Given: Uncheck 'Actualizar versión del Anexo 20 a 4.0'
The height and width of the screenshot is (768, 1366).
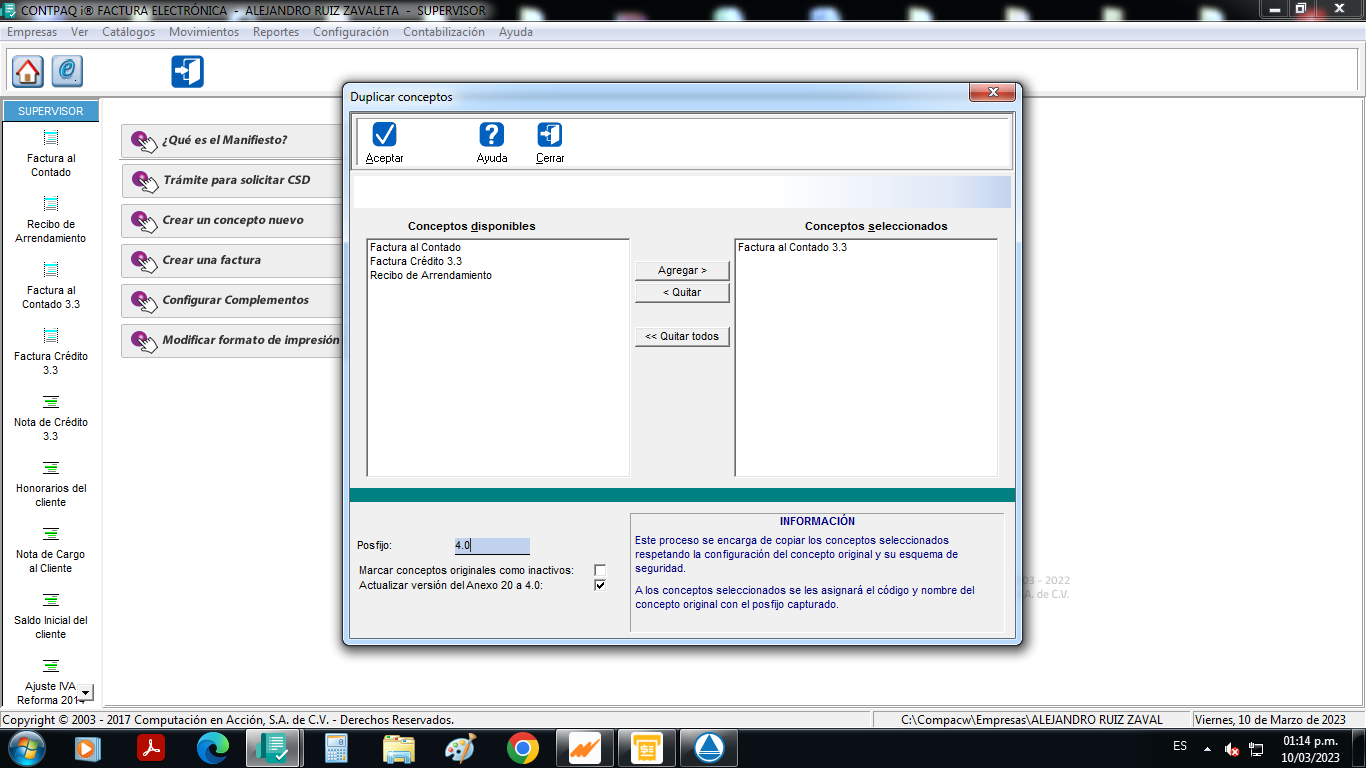Looking at the screenshot, I should pyautogui.click(x=600, y=585).
